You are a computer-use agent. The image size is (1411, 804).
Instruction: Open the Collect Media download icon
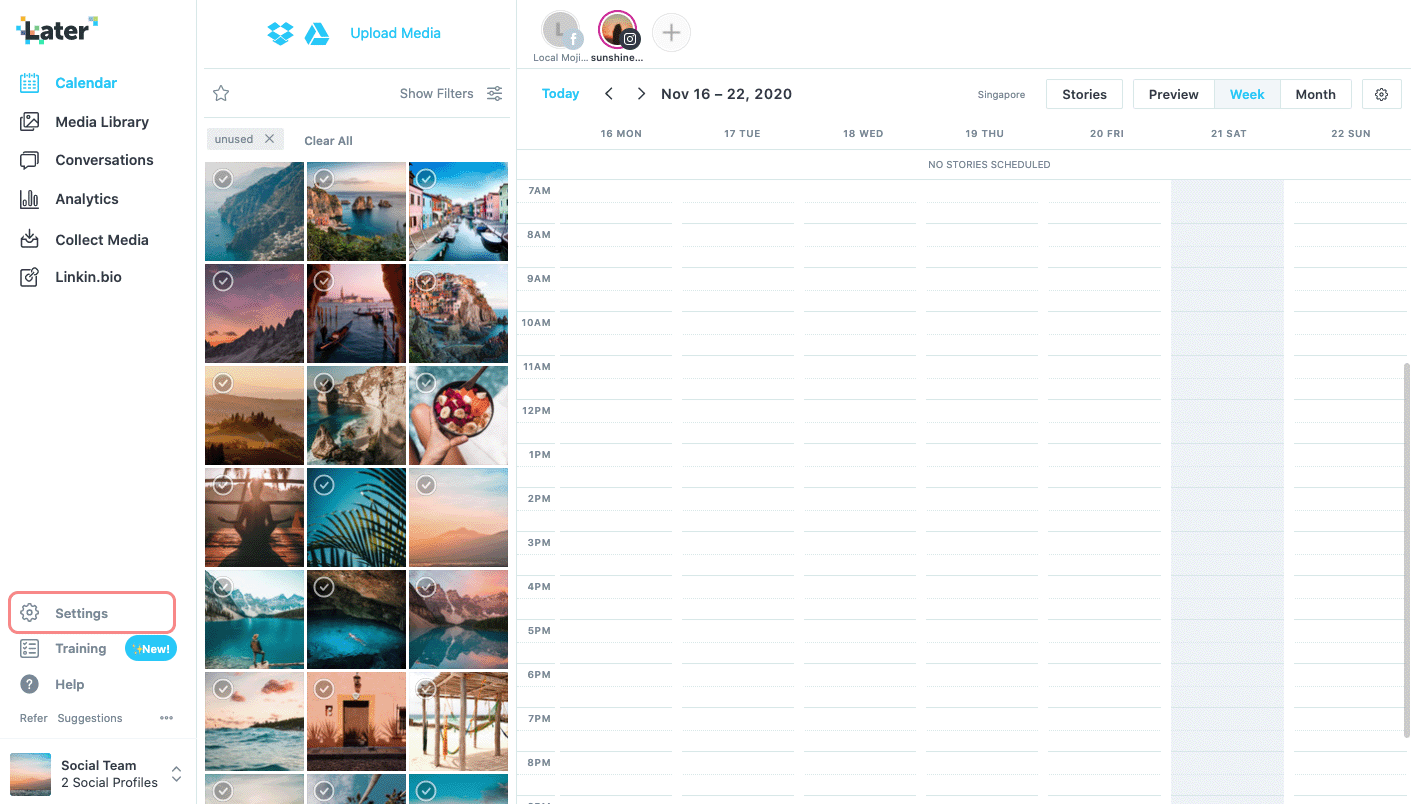(30, 239)
